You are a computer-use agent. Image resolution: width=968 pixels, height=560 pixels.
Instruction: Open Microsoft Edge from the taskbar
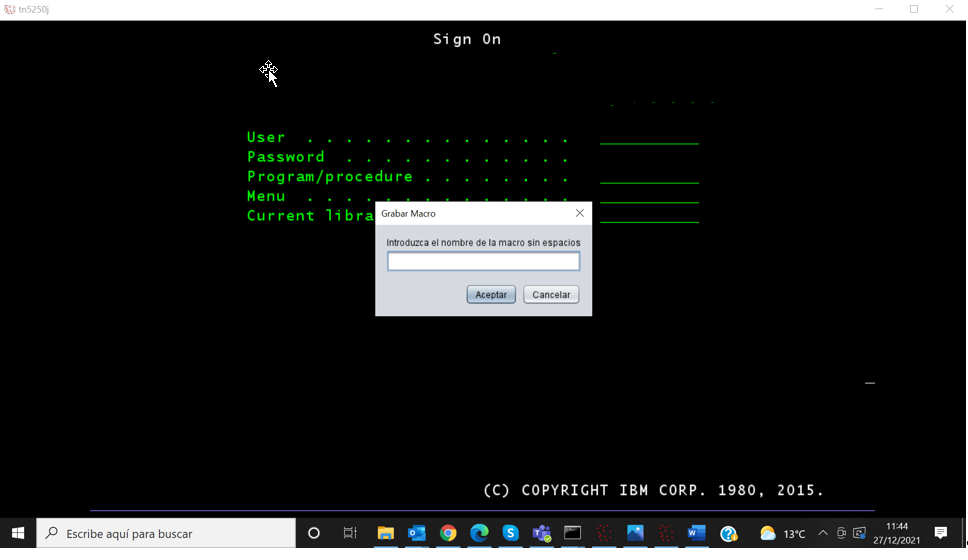[479, 533]
